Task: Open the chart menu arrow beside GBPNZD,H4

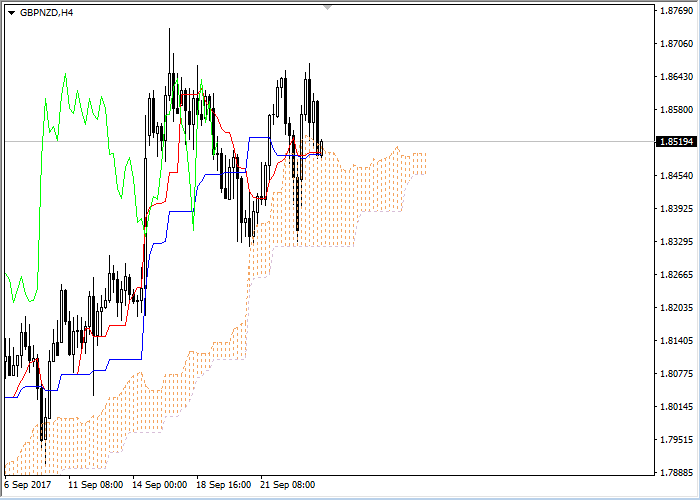Action: [12, 13]
